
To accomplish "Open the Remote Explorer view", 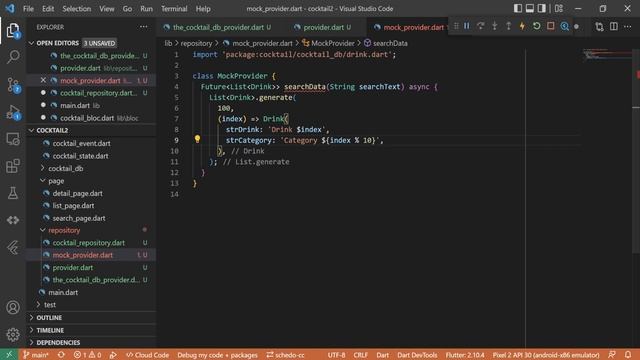I will 13,140.
